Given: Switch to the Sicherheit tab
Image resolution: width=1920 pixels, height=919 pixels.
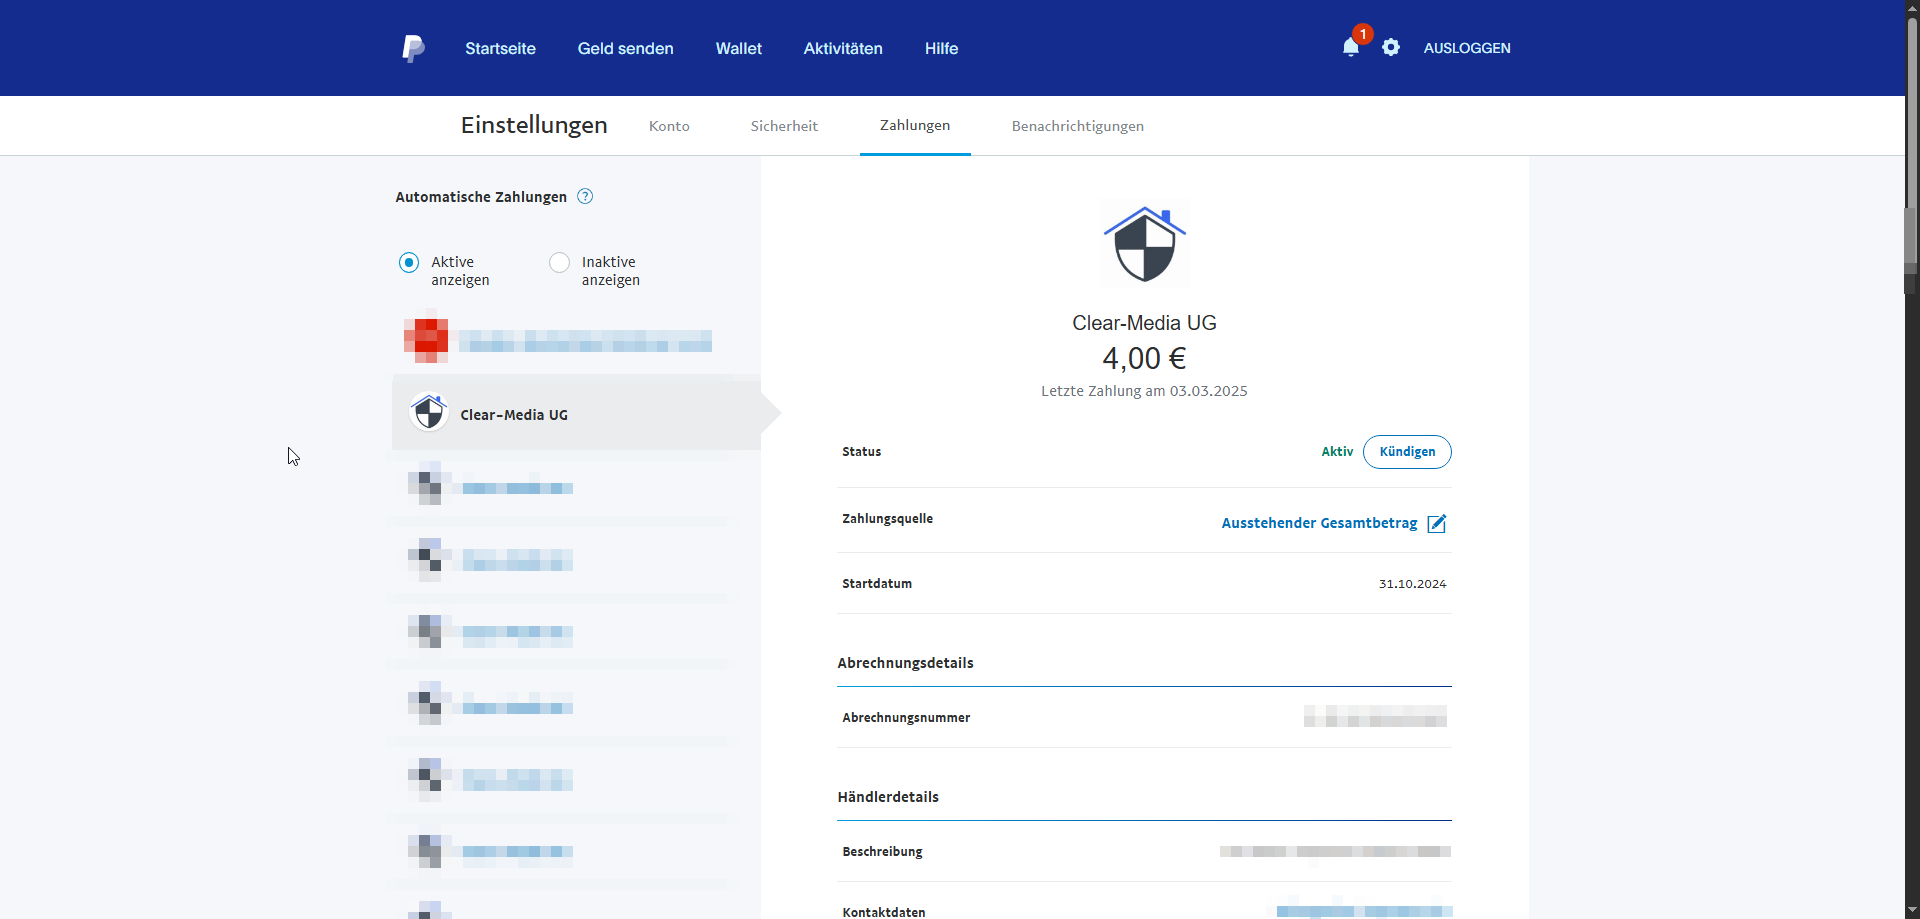Looking at the screenshot, I should tap(784, 126).
